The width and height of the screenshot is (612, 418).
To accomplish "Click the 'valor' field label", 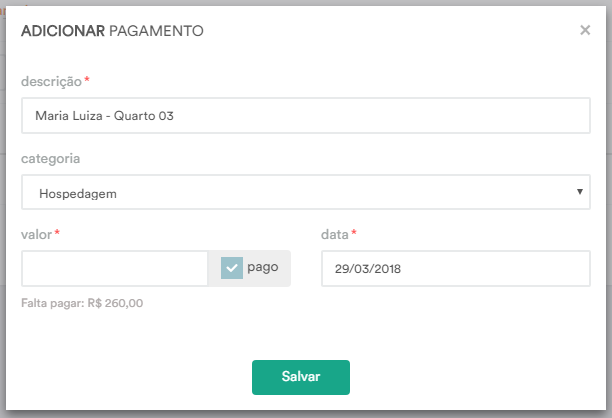I will 36,235.
